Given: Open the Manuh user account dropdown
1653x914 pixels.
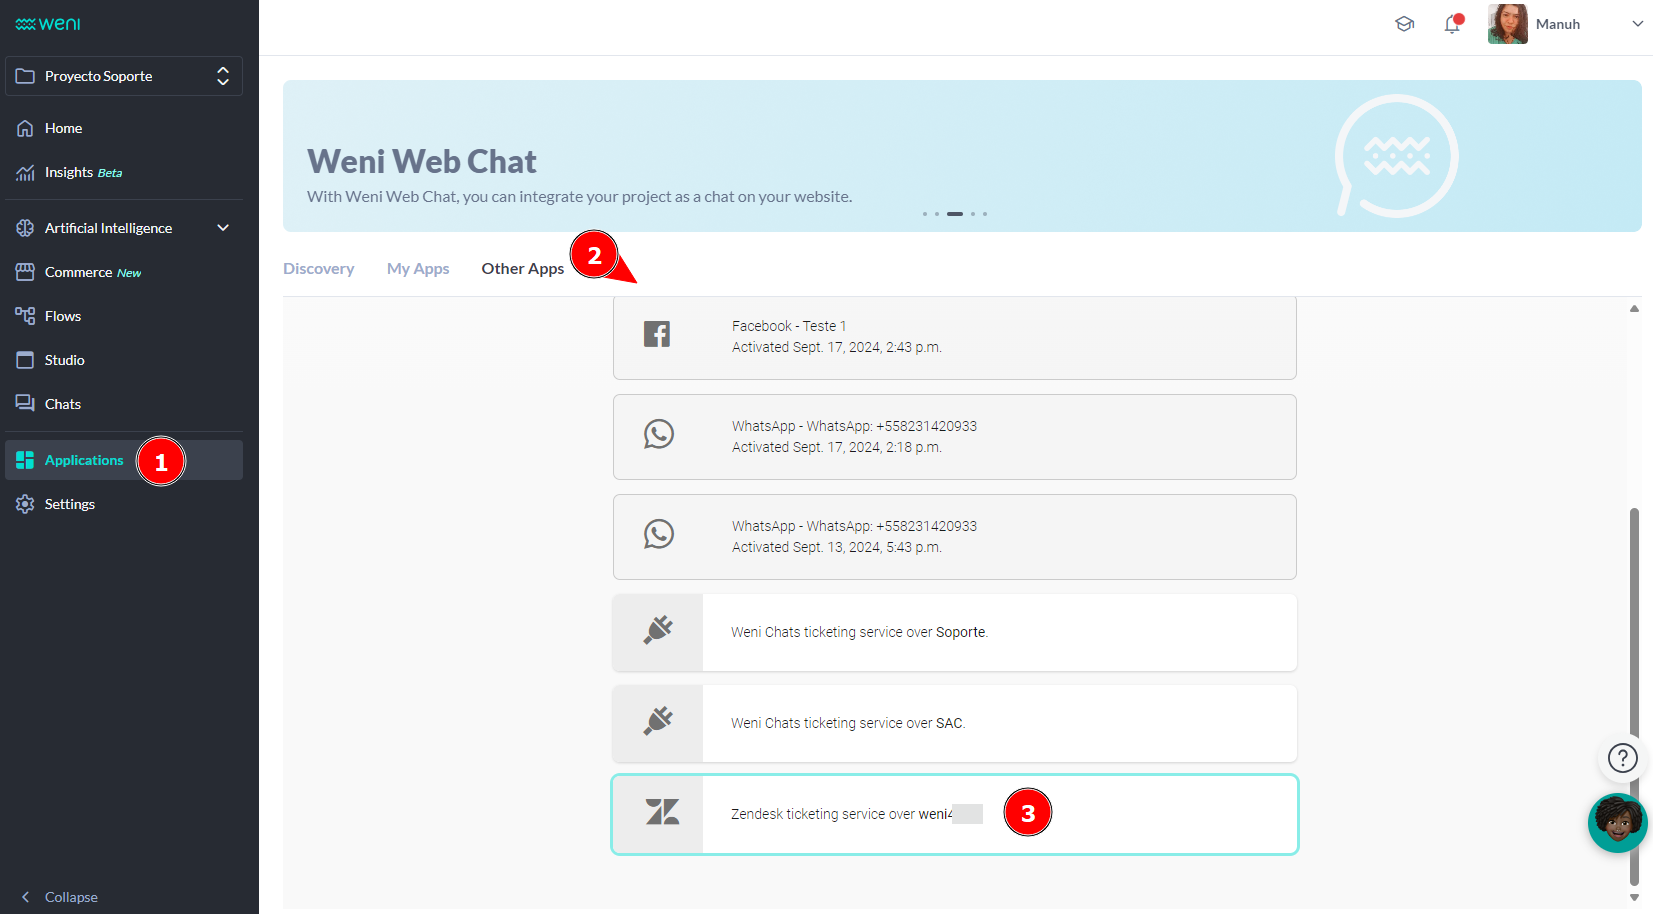Looking at the screenshot, I should point(1637,24).
